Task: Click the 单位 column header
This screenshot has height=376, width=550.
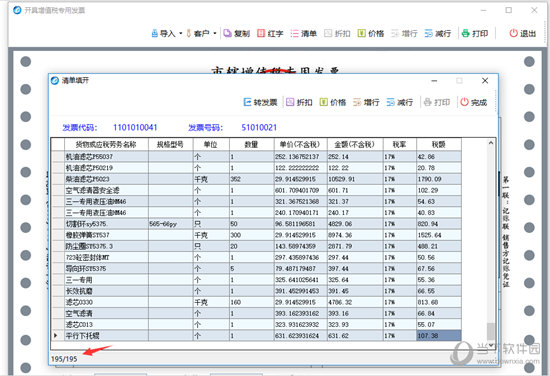Action: [211, 144]
